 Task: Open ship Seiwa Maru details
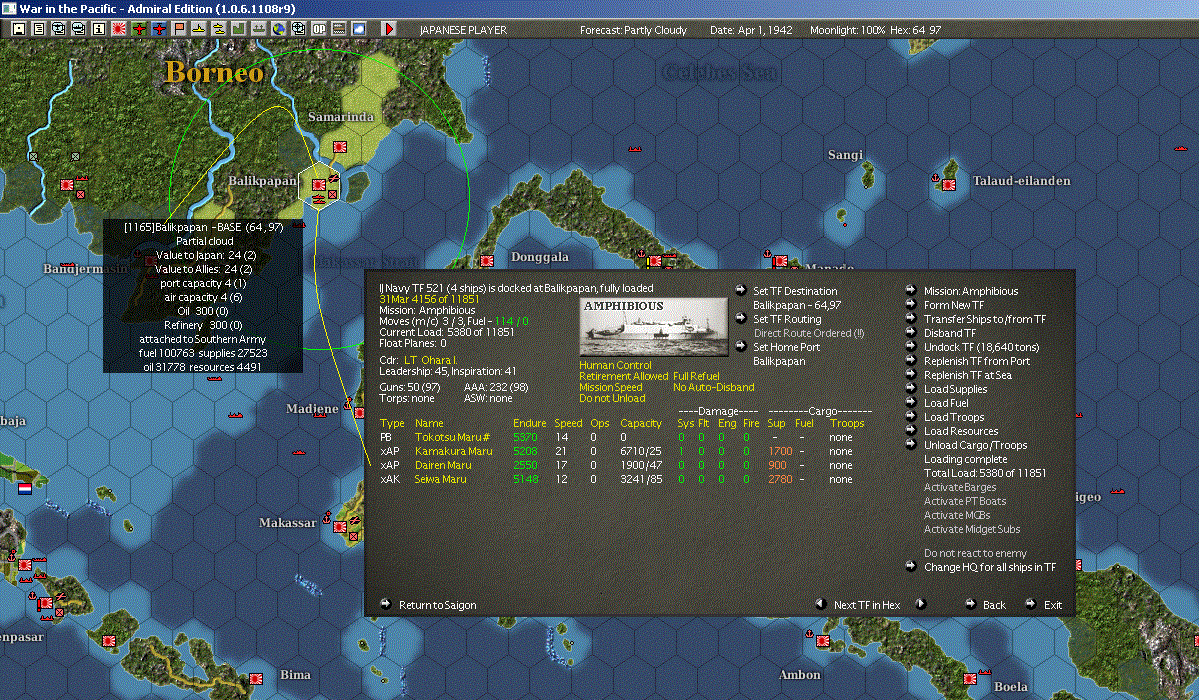click(440, 479)
